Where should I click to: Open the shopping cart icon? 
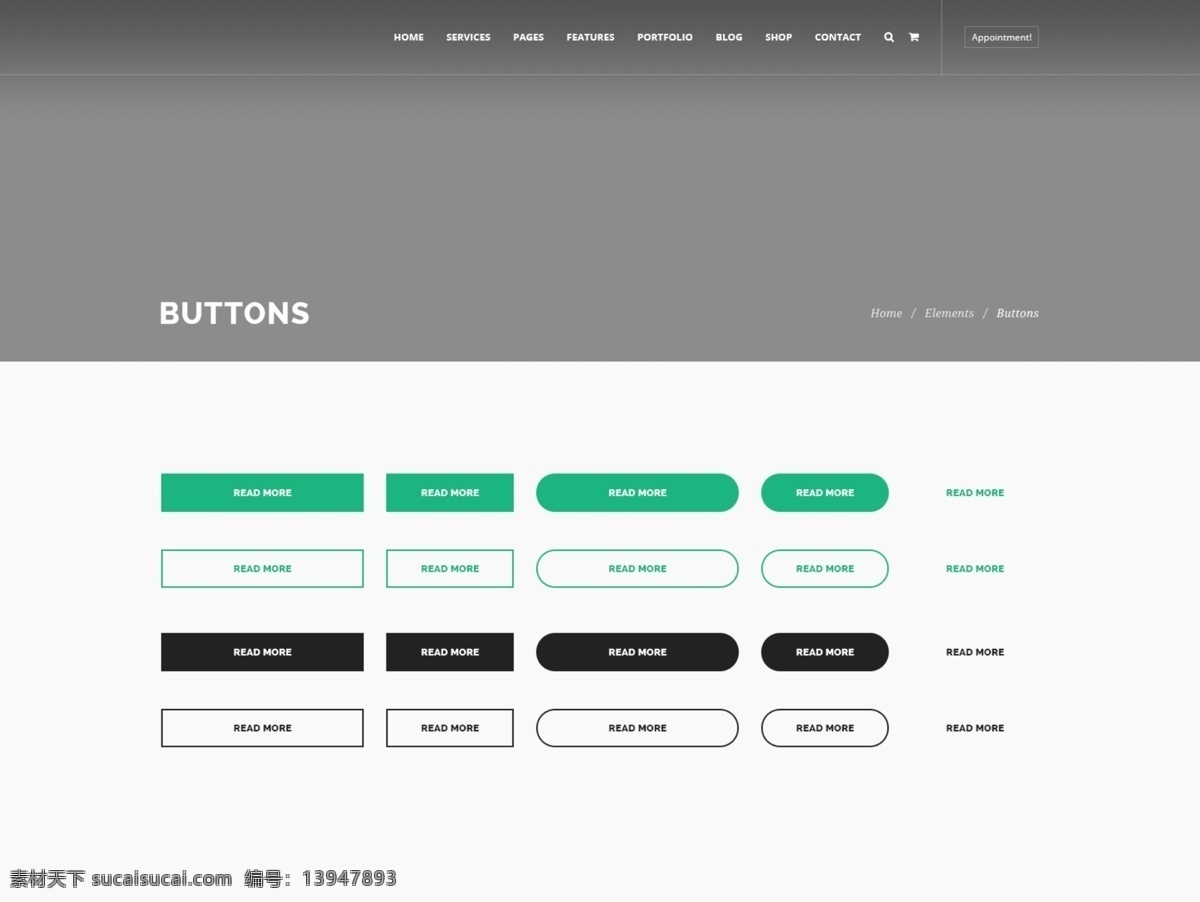[913, 37]
